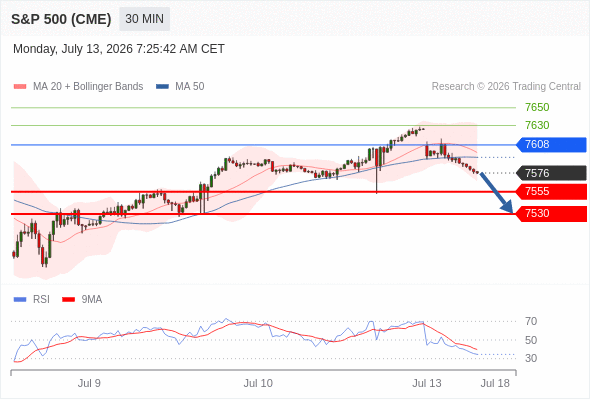Click the blue RSI legend swatch

tap(20, 300)
